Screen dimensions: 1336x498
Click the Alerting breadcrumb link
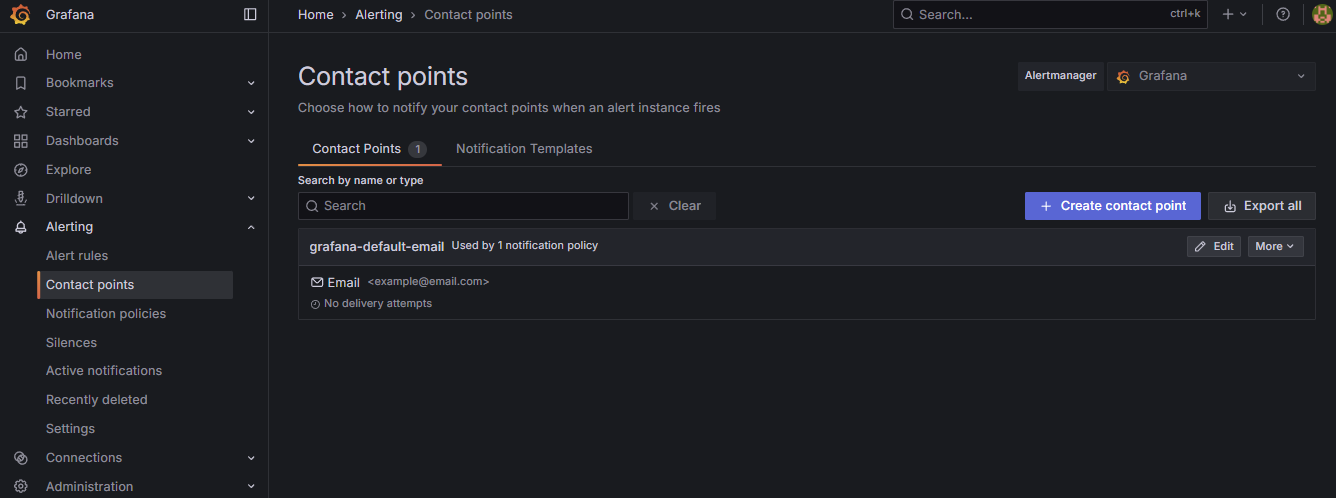pos(379,15)
